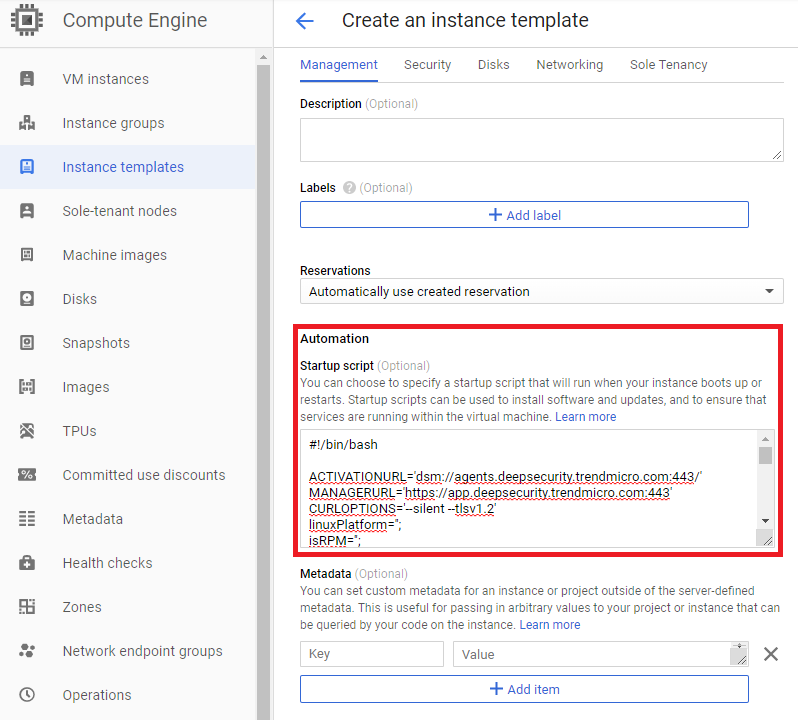Switch to the Networking tab
Image resolution: width=798 pixels, height=720 pixels.
(569, 65)
